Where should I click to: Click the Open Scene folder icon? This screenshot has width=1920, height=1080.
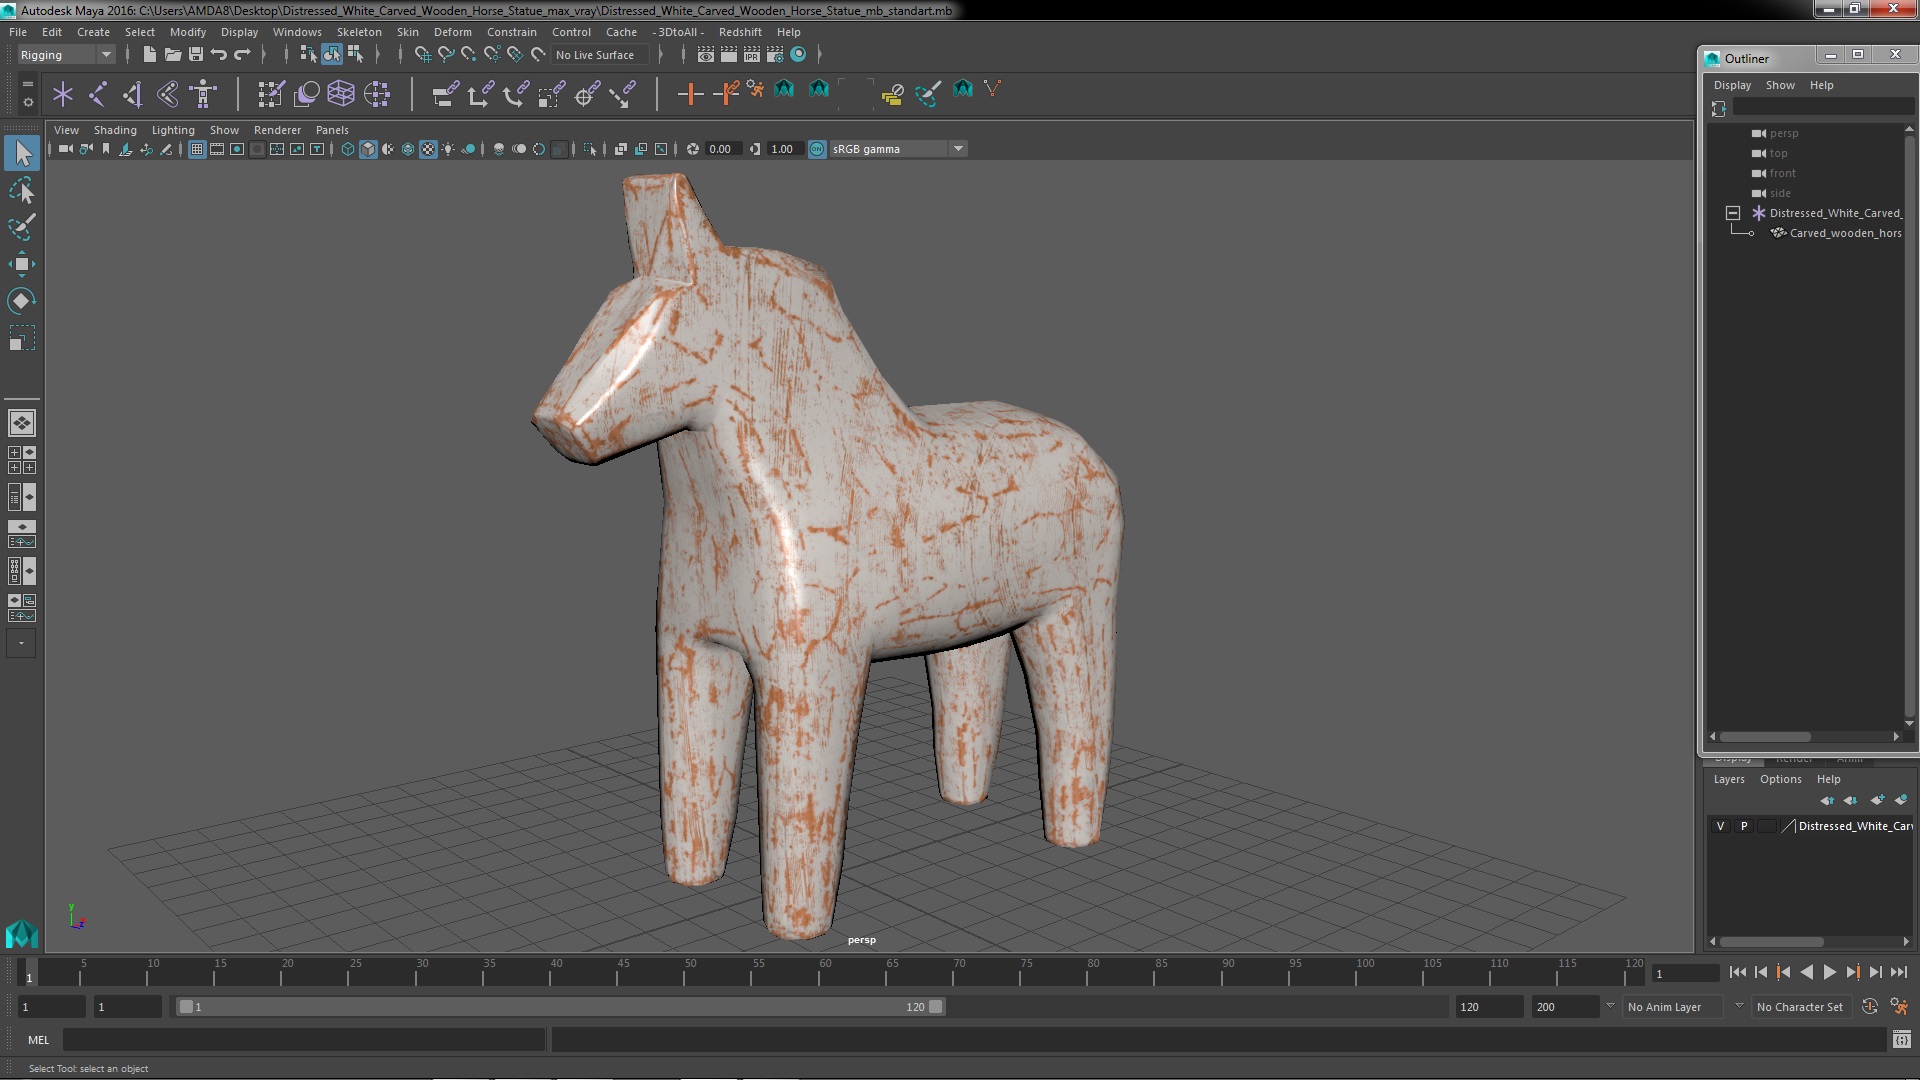tap(172, 54)
